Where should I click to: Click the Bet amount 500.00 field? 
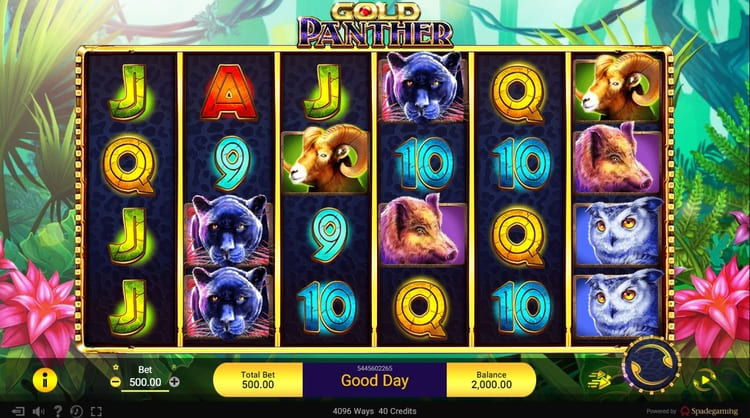tap(145, 383)
